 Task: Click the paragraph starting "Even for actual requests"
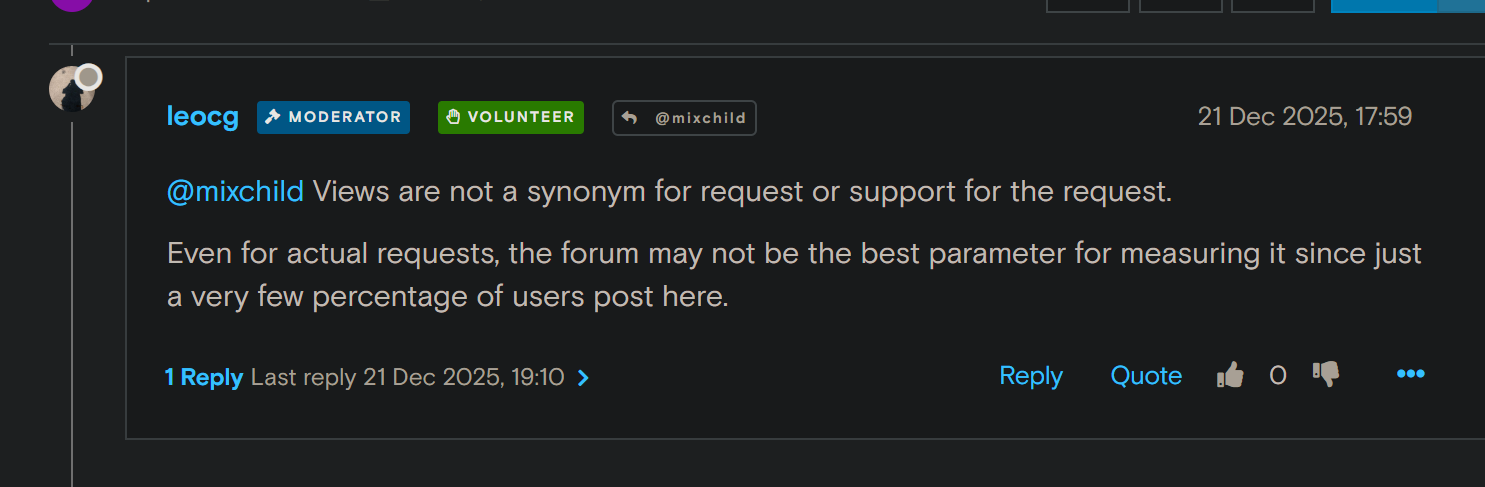click(x=794, y=275)
